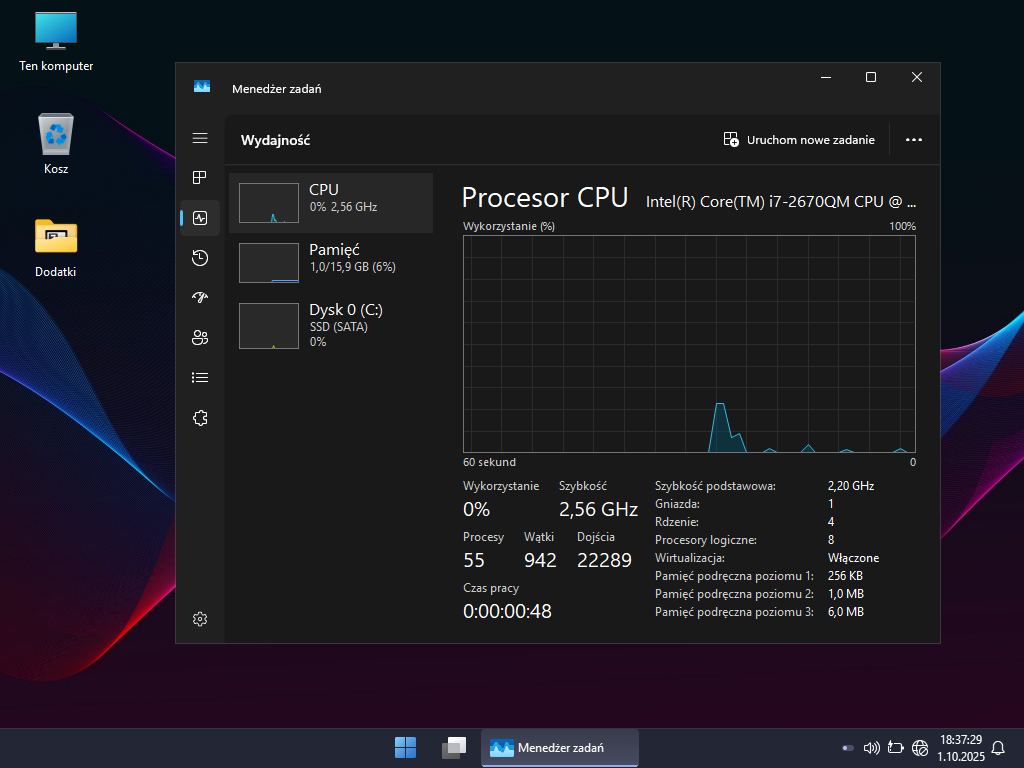Open the App history page icon

click(200, 258)
